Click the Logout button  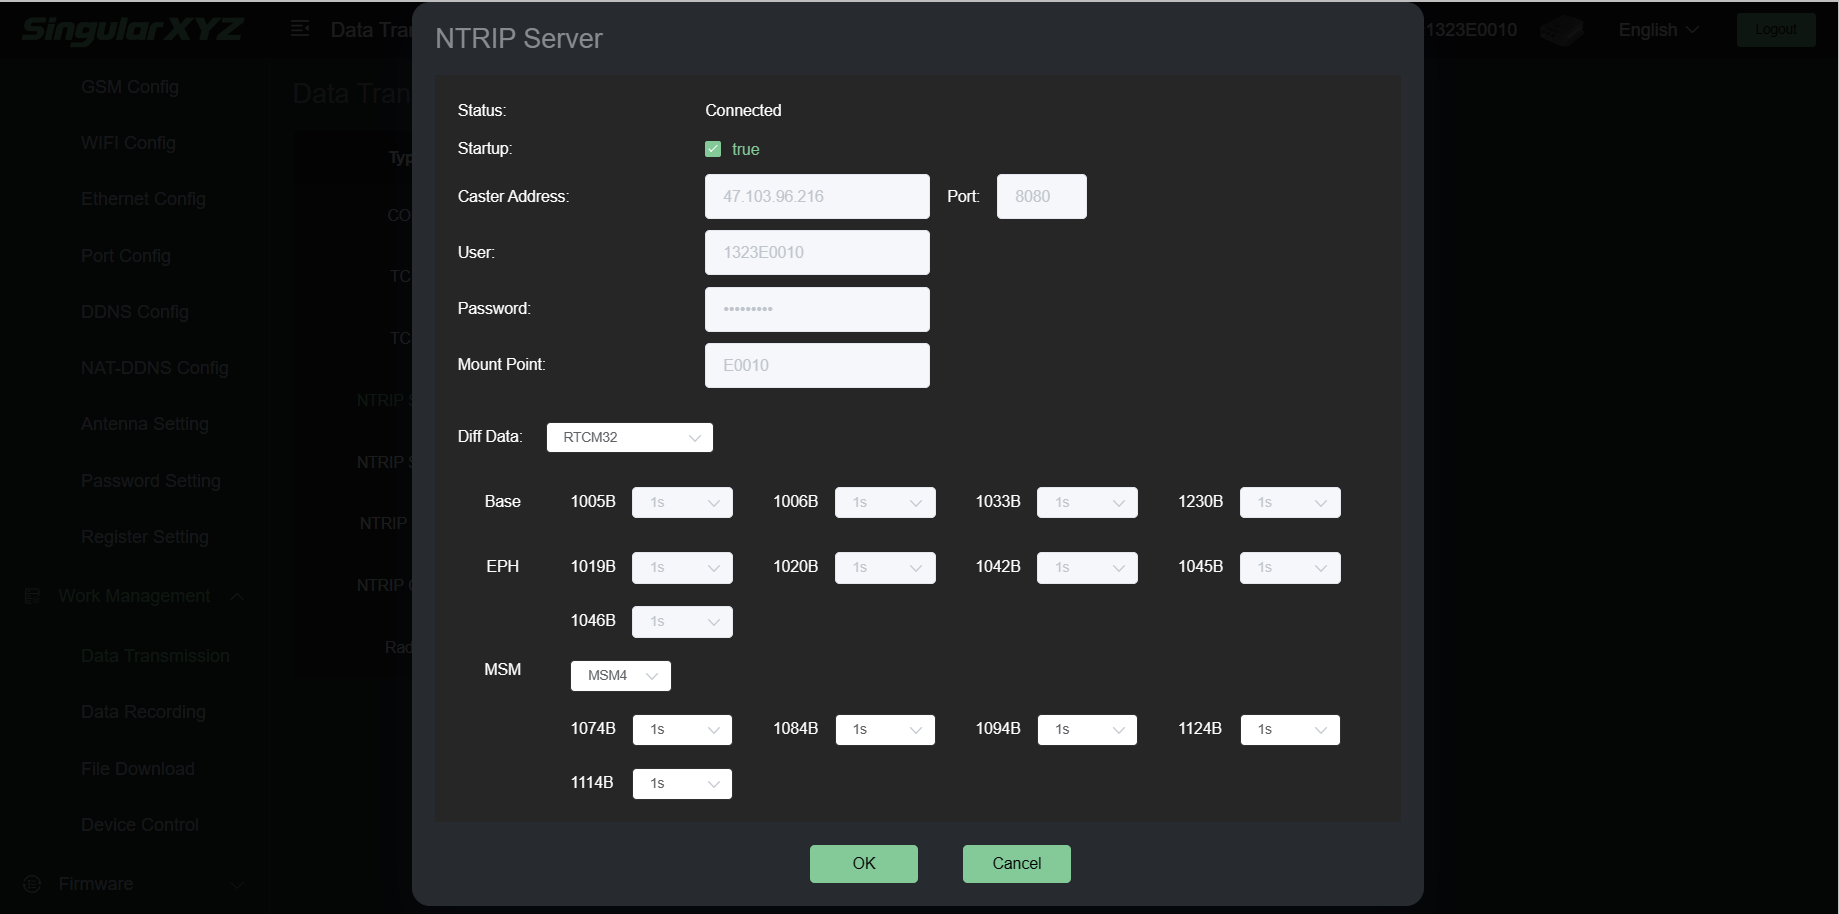(x=1775, y=30)
